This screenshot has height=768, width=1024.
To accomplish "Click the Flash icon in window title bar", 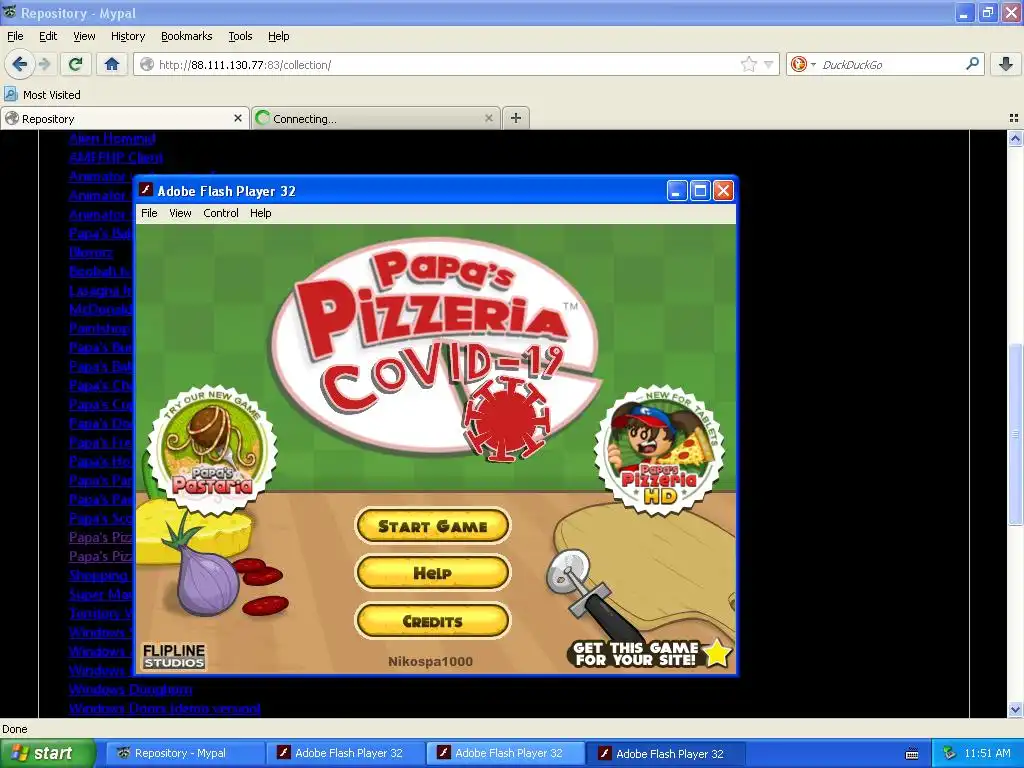I will click(x=146, y=190).
